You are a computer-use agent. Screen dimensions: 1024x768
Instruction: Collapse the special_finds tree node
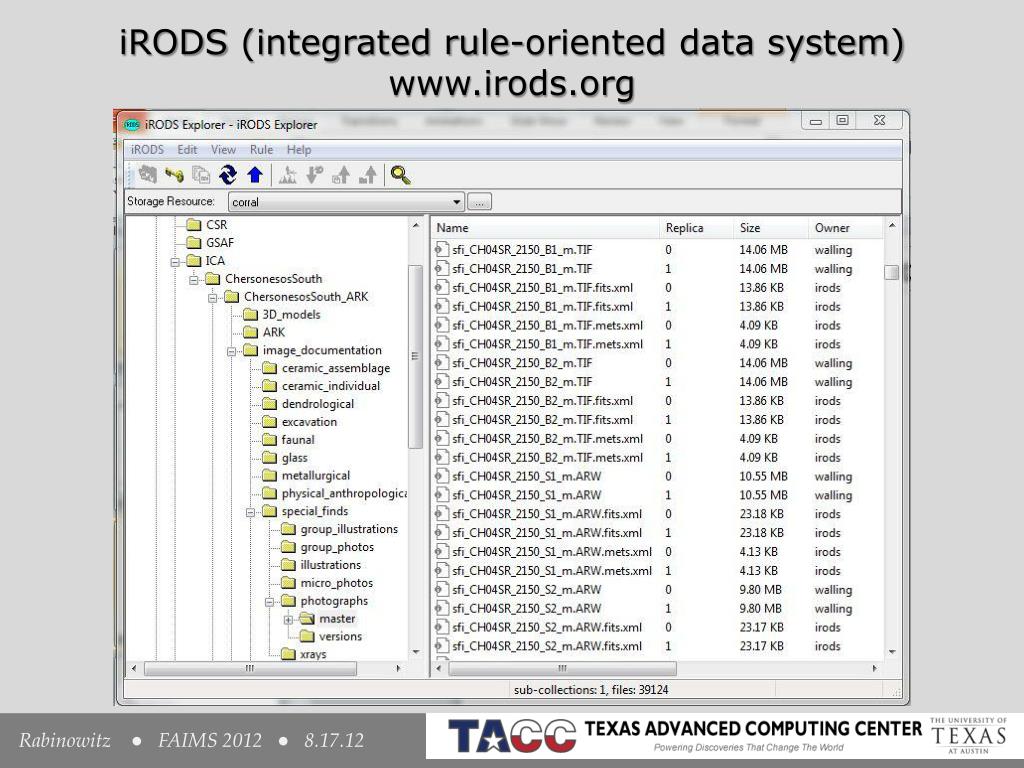pyautogui.click(x=250, y=513)
